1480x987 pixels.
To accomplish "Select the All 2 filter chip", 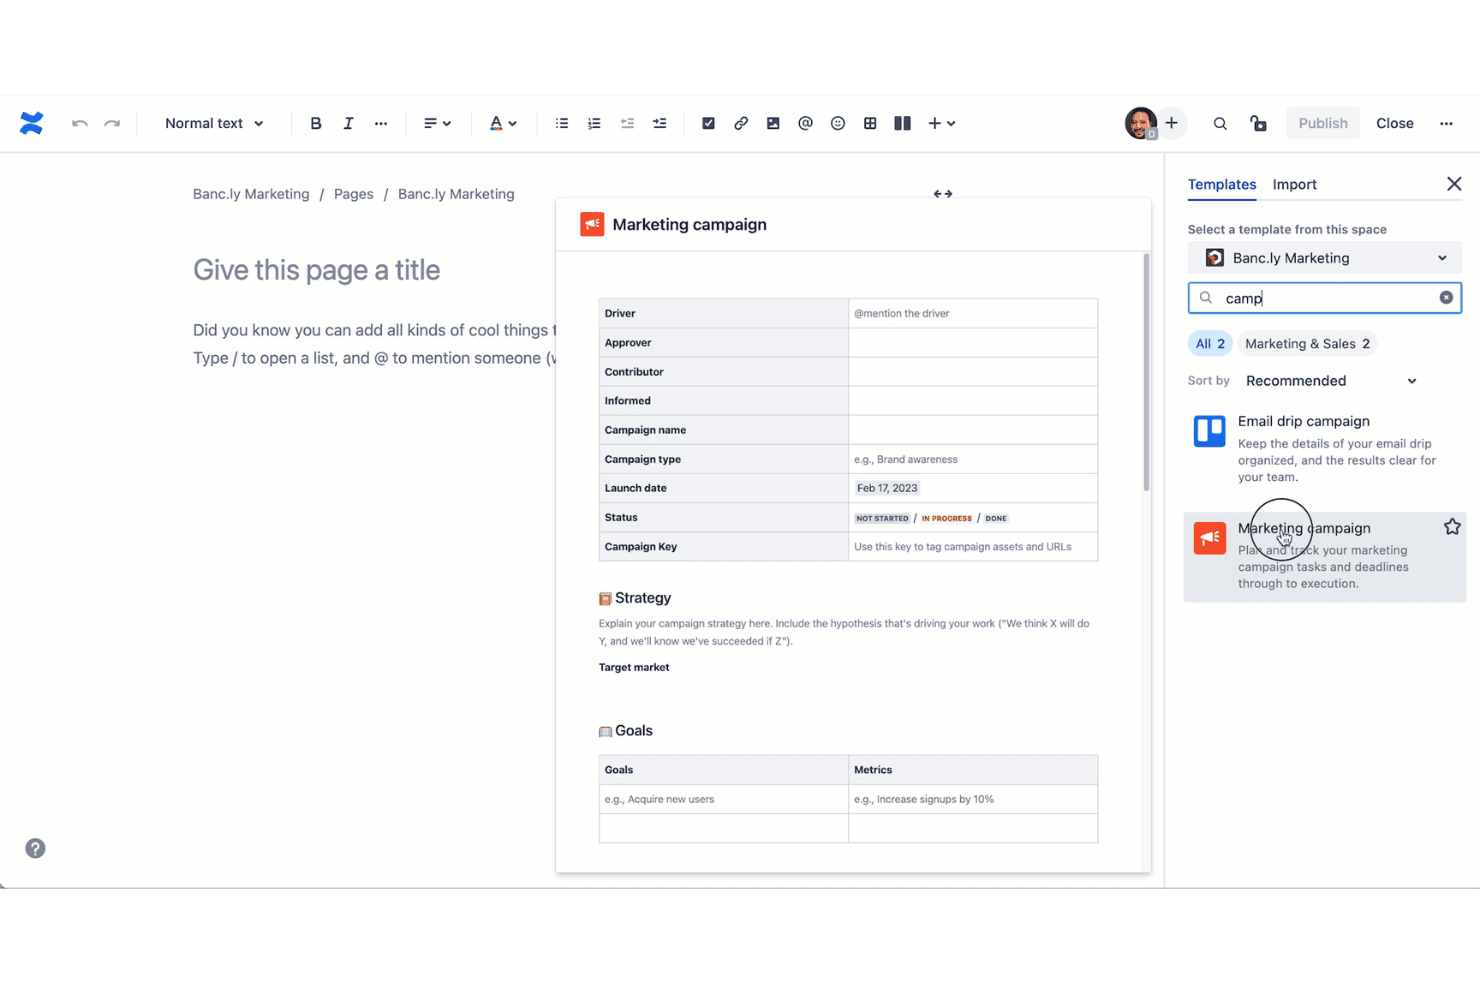I will tap(1210, 344).
